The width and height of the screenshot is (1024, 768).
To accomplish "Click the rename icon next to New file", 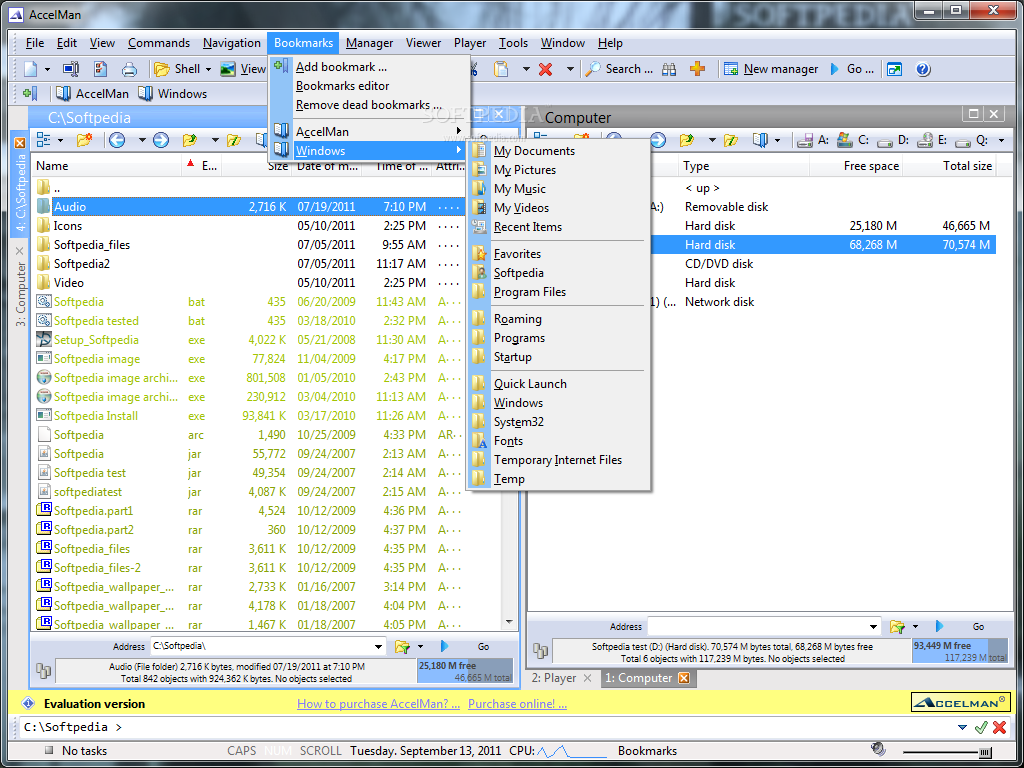I will [71, 69].
